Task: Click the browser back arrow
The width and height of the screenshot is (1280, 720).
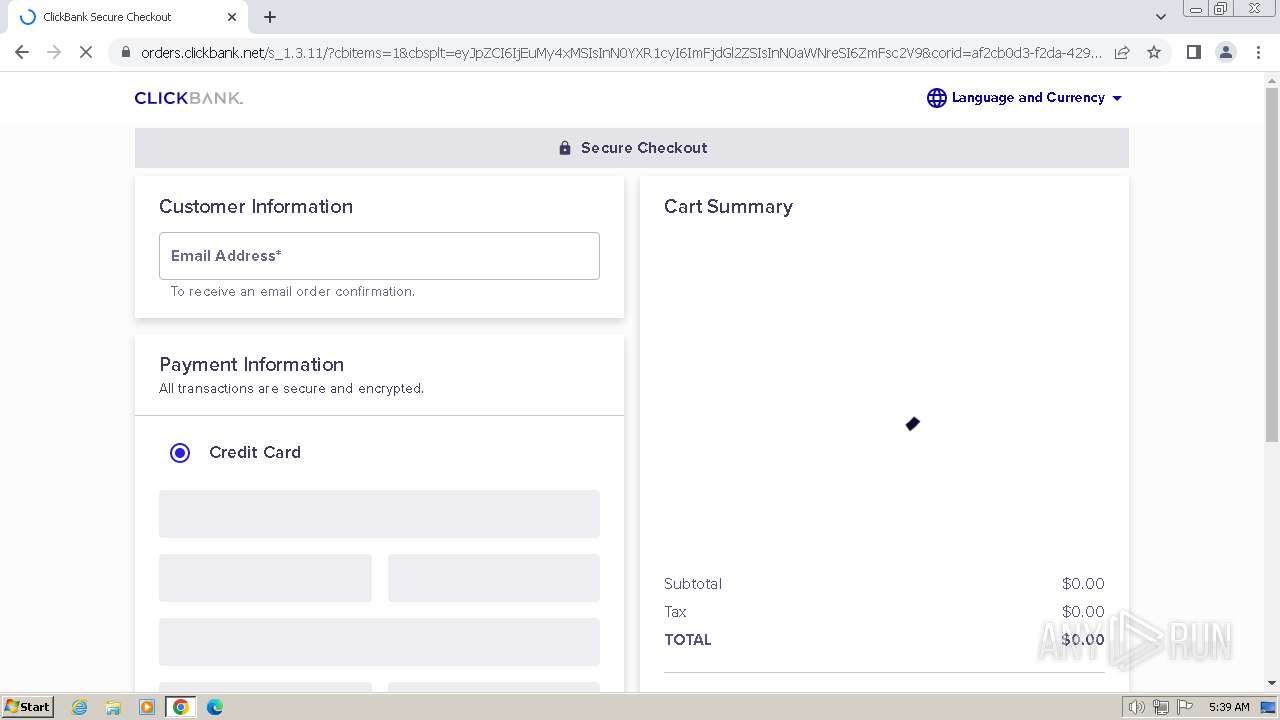Action: [x=22, y=52]
